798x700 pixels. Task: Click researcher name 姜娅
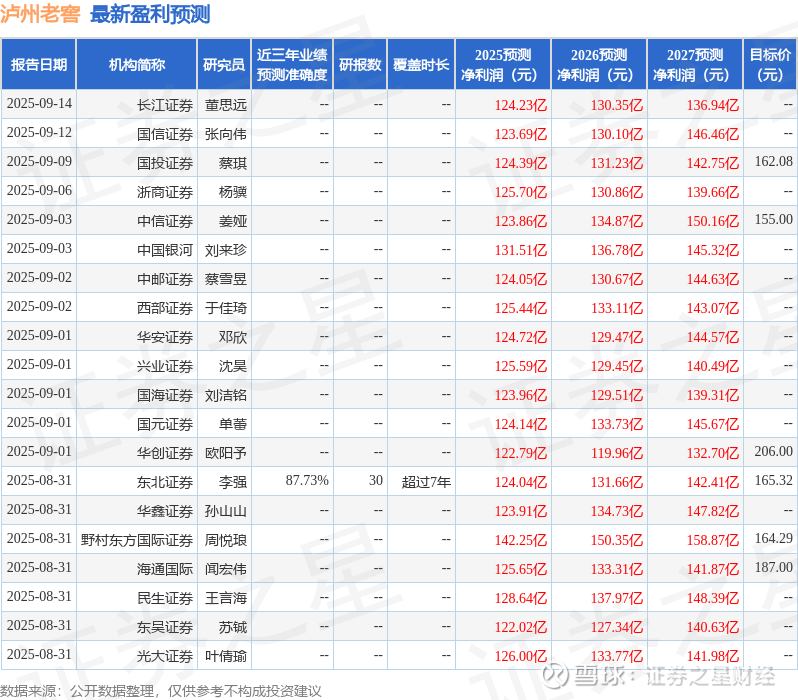[x=233, y=221]
